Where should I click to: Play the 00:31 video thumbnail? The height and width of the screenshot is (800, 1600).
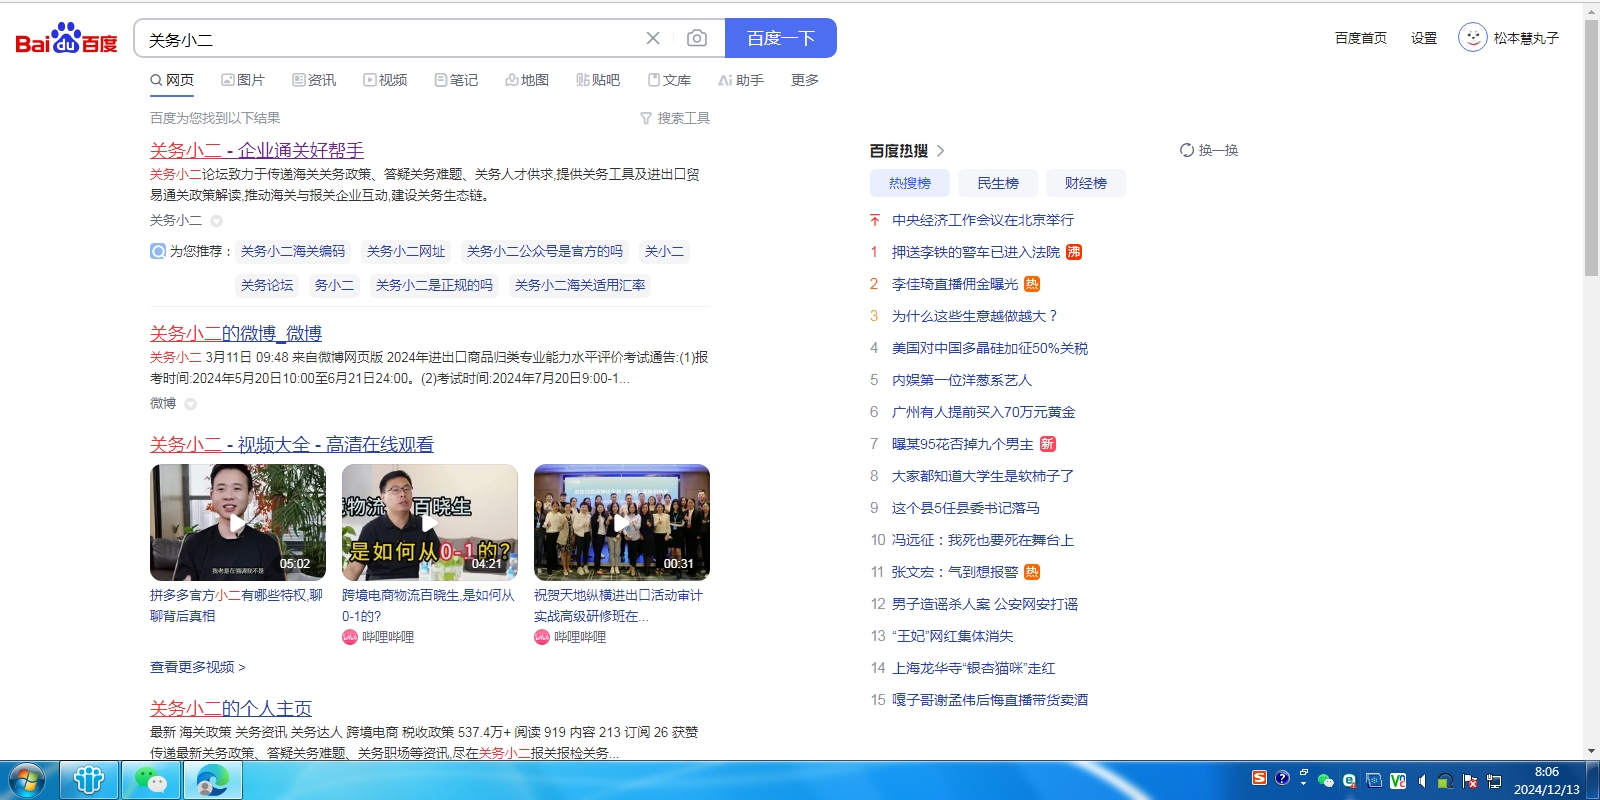click(622, 522)
